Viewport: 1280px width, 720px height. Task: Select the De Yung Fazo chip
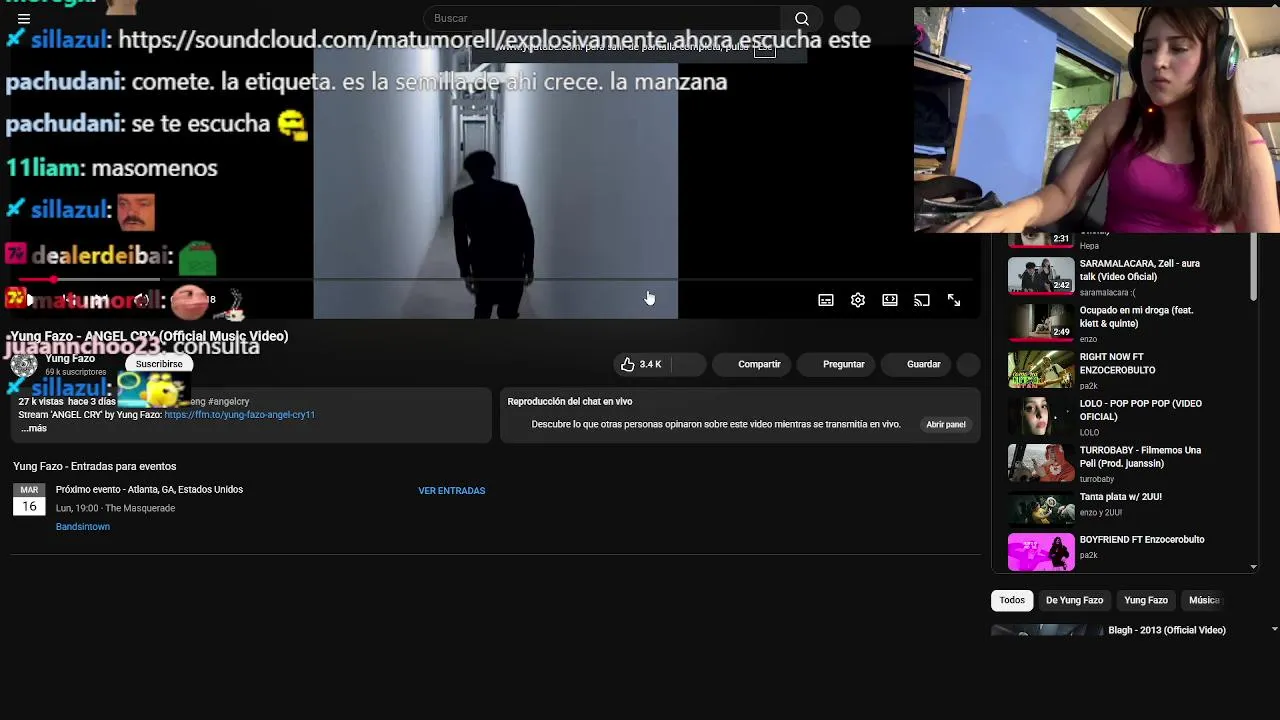pyautogui.click(x=1074, y=600)
